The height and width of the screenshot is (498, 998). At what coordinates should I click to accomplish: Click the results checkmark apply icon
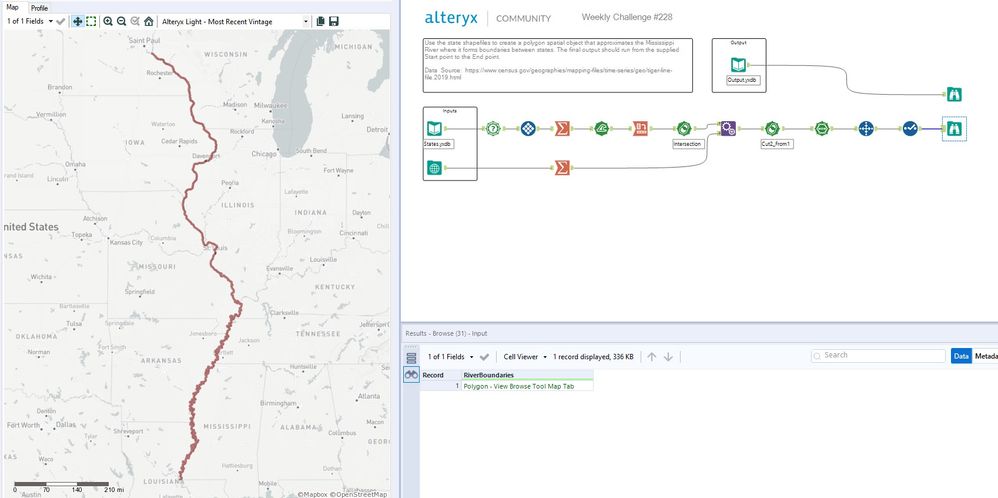coord(484,357)
